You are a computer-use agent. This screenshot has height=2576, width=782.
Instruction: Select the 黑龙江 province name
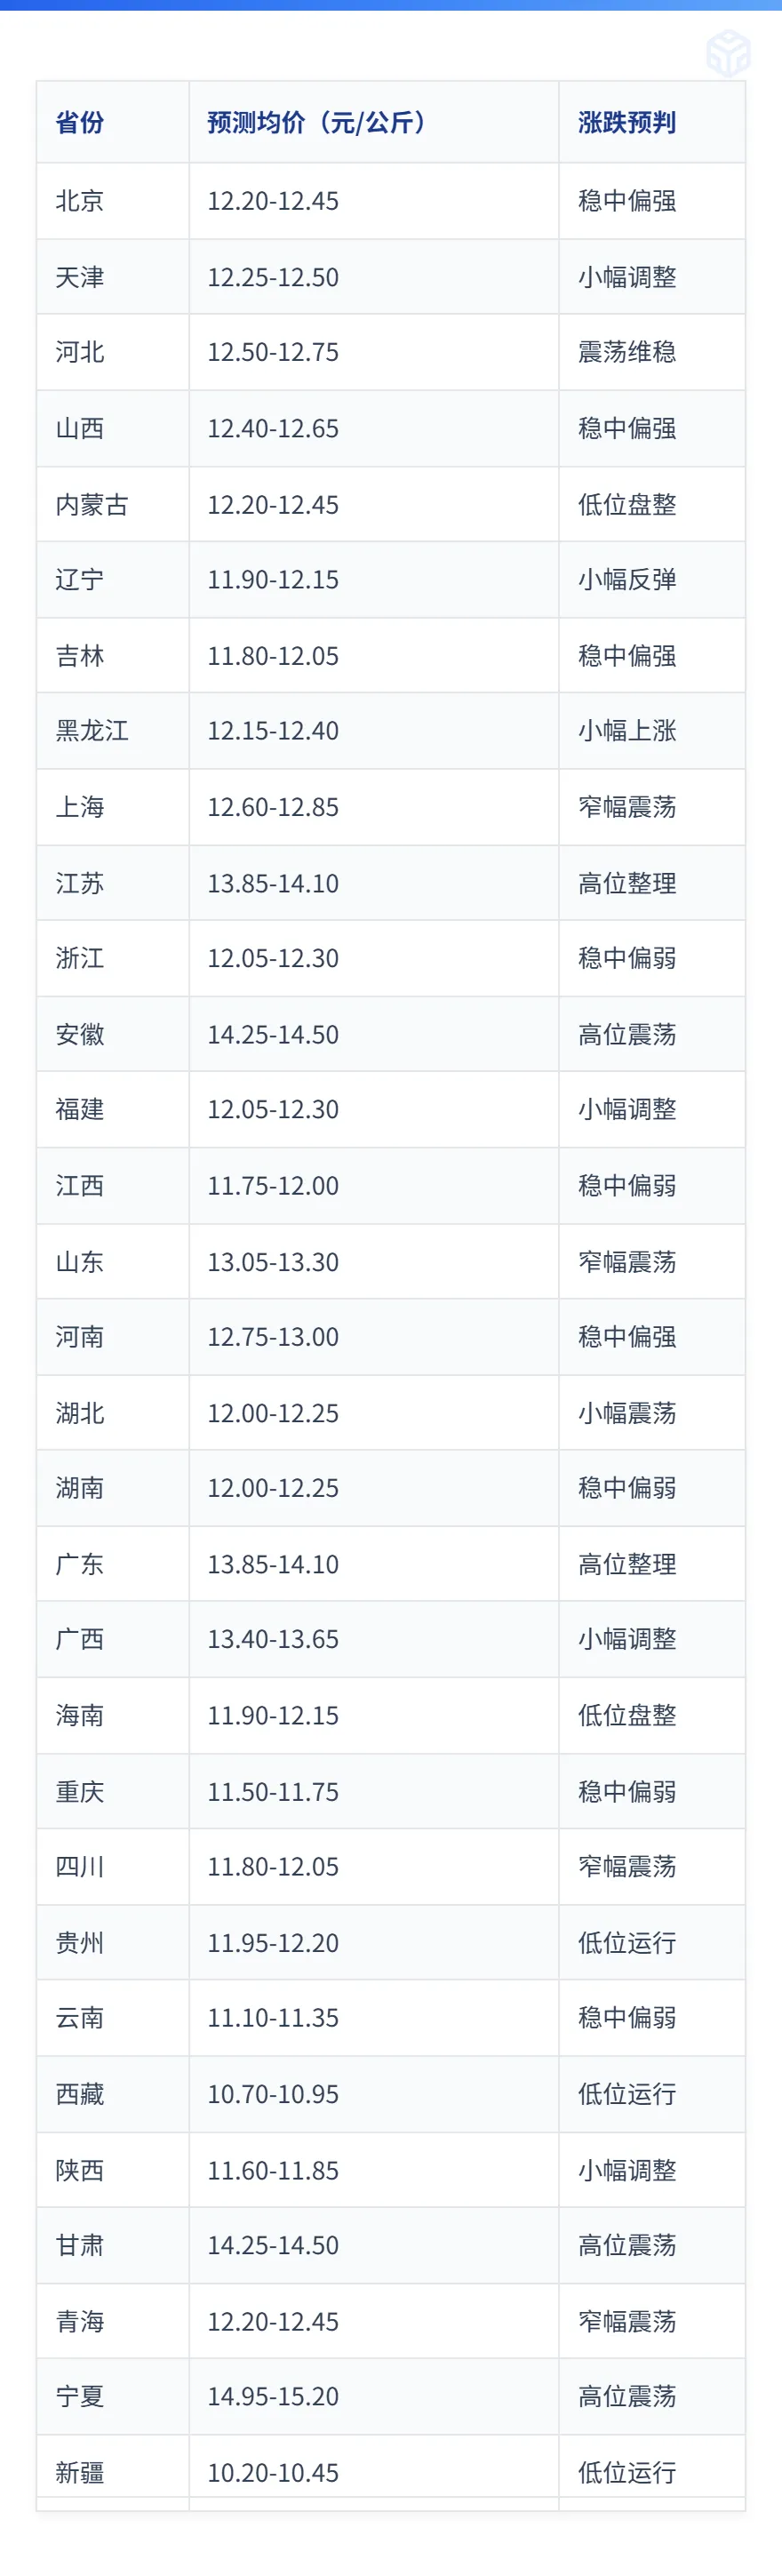click(x=92, y=731)
